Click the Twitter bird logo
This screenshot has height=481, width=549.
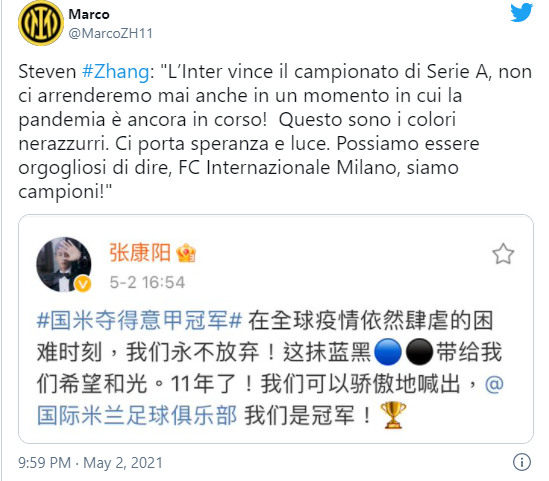tap(521, 12)
